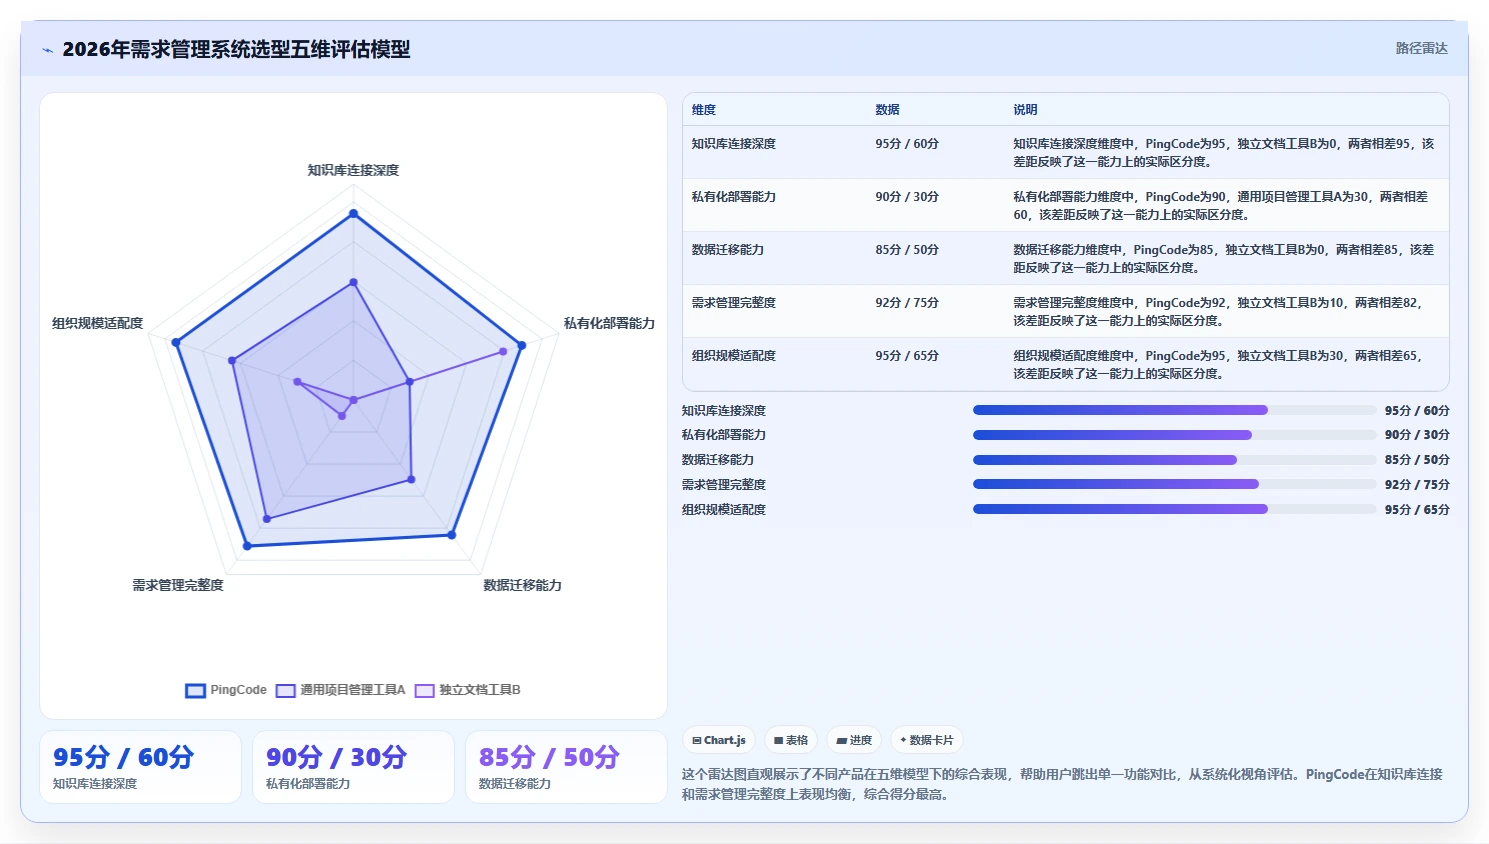Click 独立文档工具B's radar point on 私有化部署能力 axis

(503, 352)
